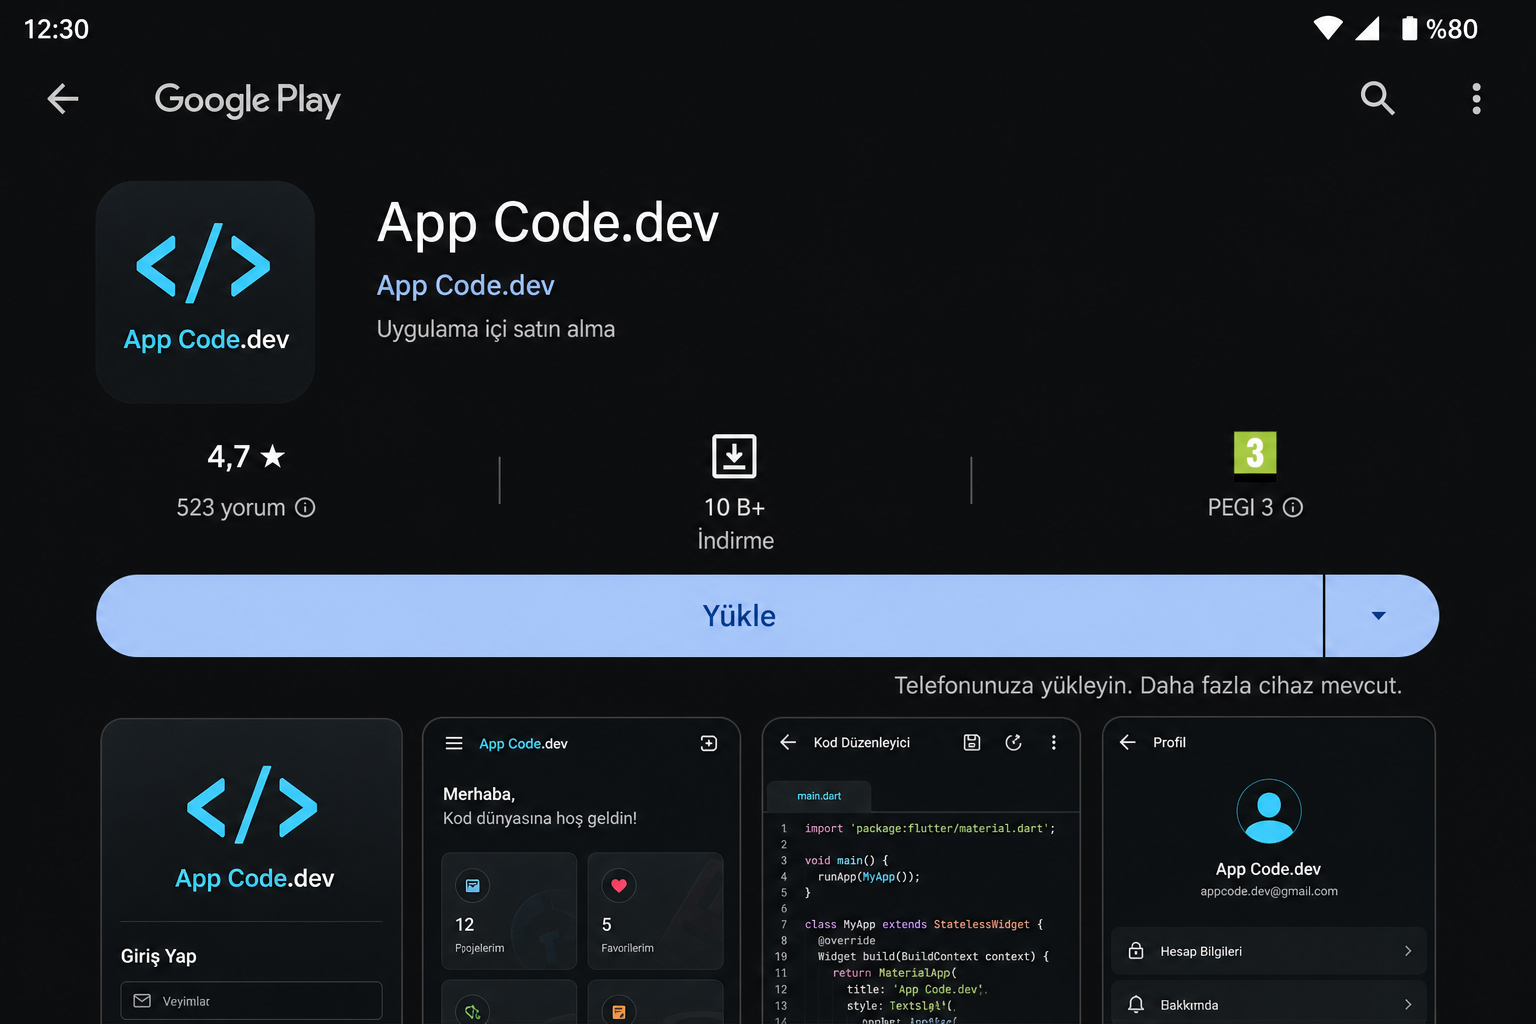The height and width of the screenshot is (1024, 1536).
Task: Tap back arrow in Kod Düzenleyici screenshot
Action: [x=788, y=742]
